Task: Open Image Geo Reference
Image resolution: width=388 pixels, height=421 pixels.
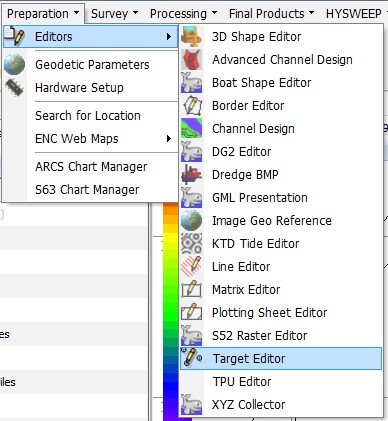Action: point(272,220)
